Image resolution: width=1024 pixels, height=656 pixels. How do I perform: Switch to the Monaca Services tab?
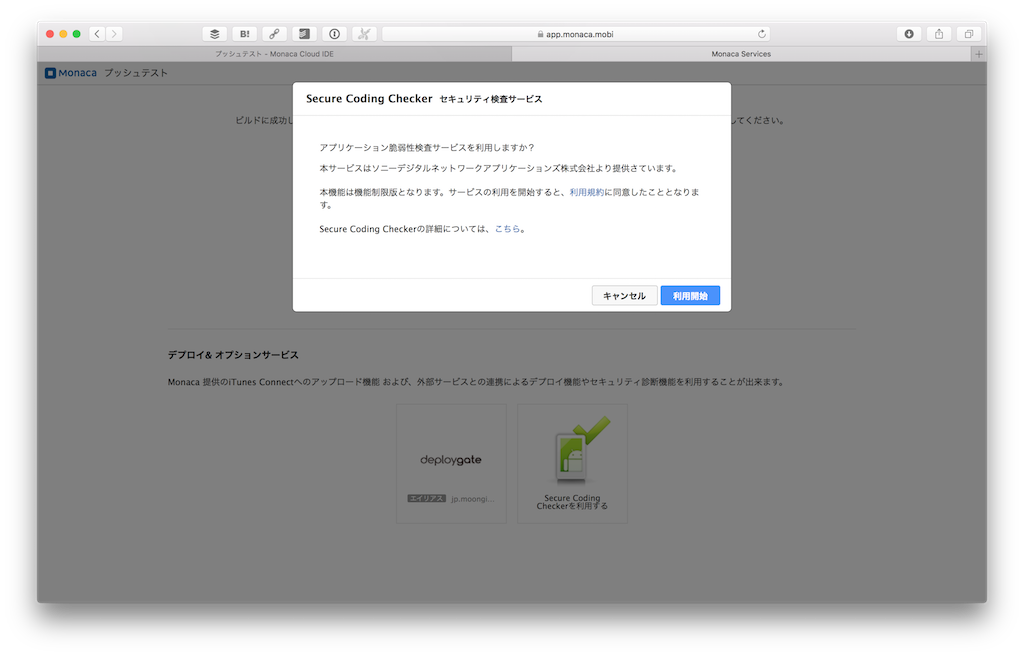(741, 54)
